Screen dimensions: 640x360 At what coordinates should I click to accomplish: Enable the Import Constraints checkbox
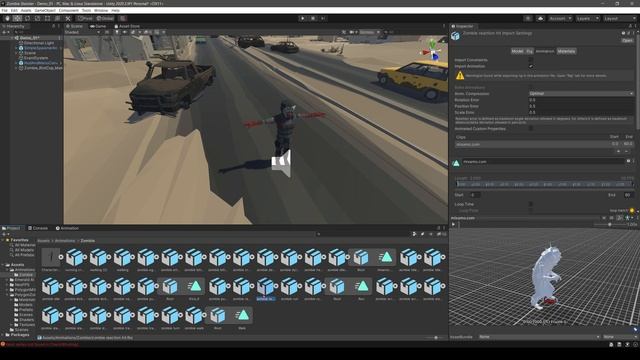click(531, 60)
